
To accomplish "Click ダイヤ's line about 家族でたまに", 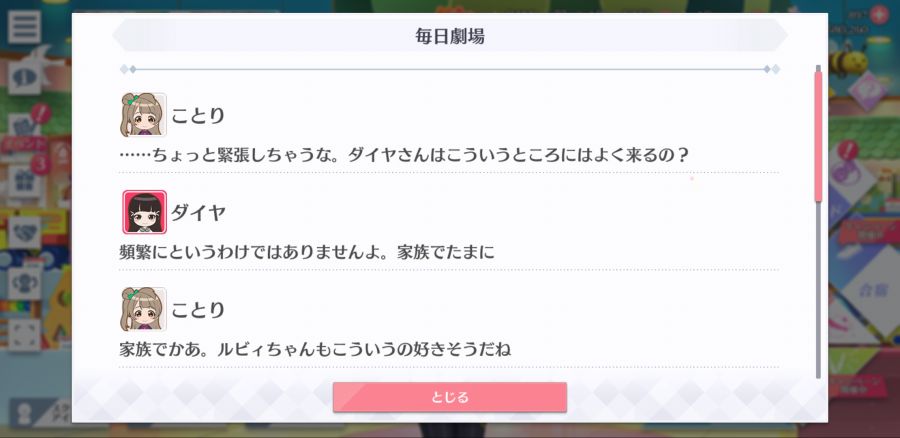I will pos(307,253).
